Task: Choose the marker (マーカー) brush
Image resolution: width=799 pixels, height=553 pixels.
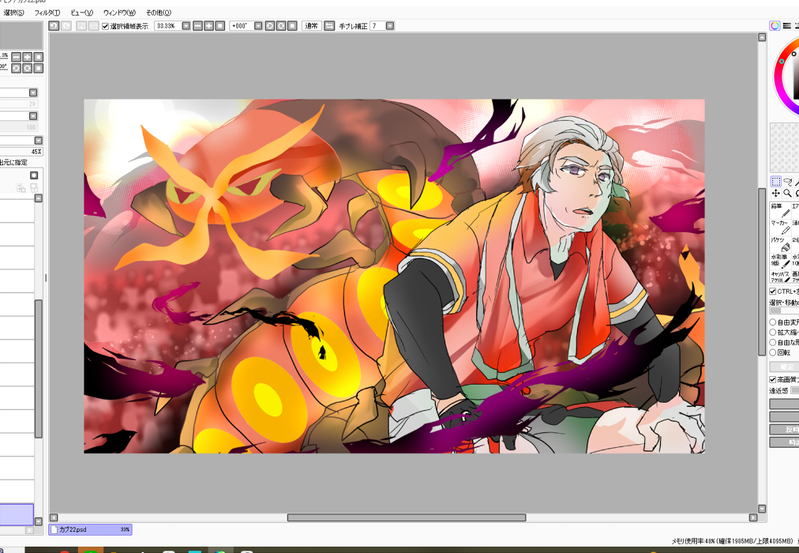Action: point(780,228)
